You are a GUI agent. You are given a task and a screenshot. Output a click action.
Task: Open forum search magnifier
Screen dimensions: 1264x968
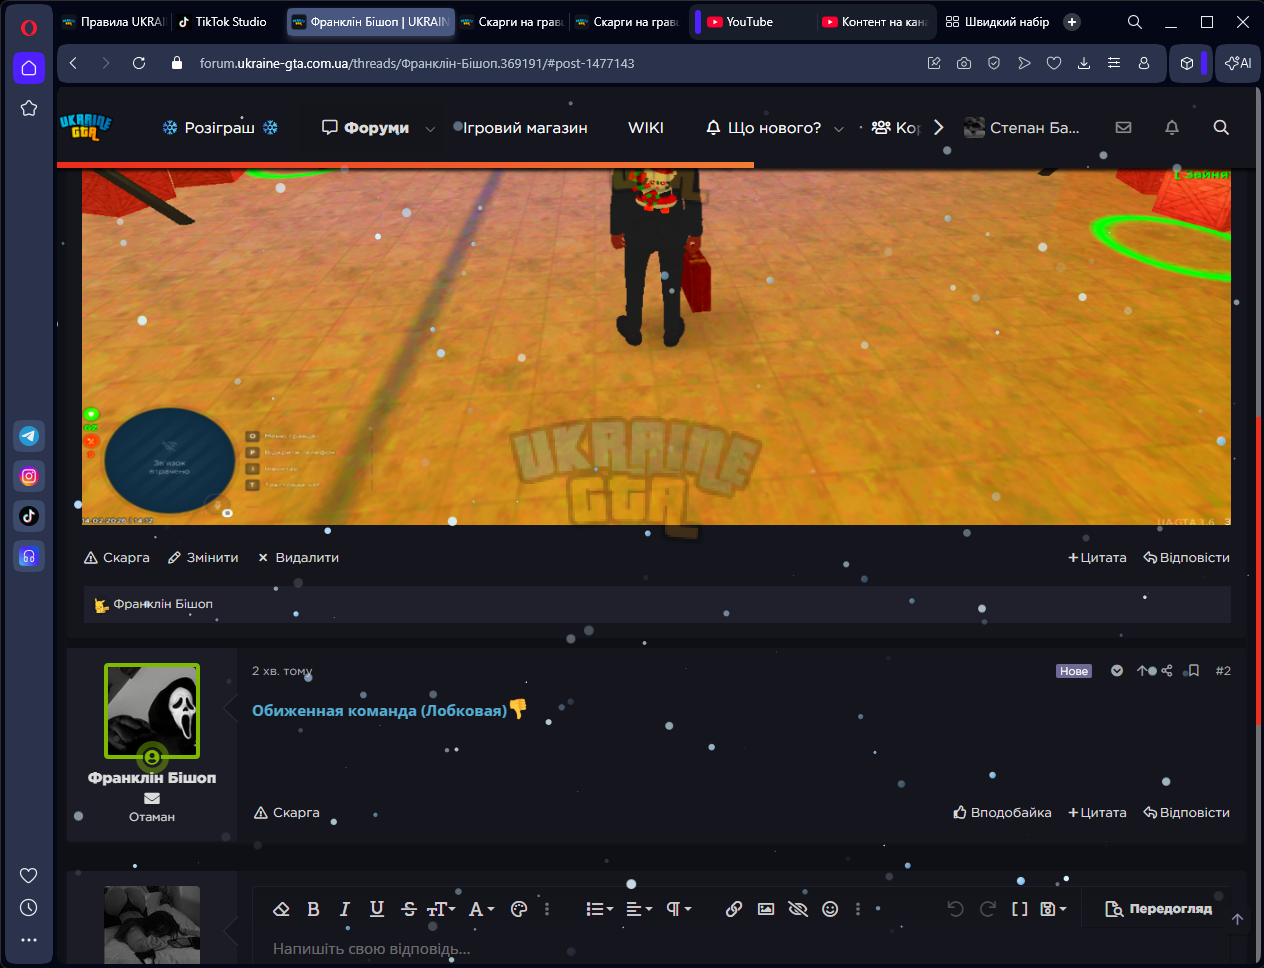1221,127
